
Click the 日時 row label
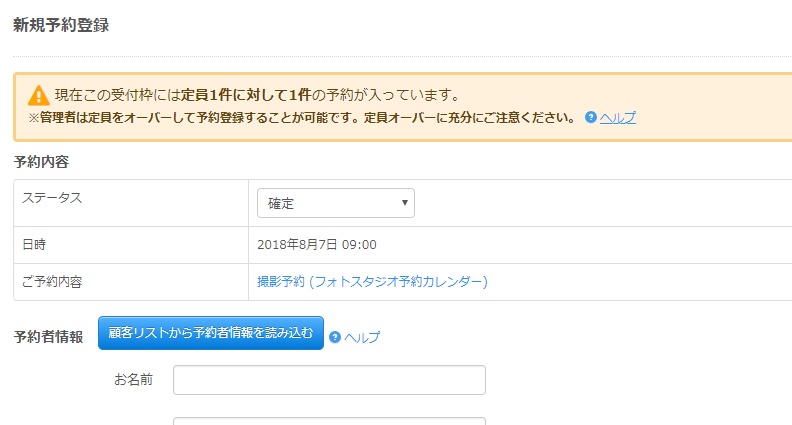(x=34, y=244)
